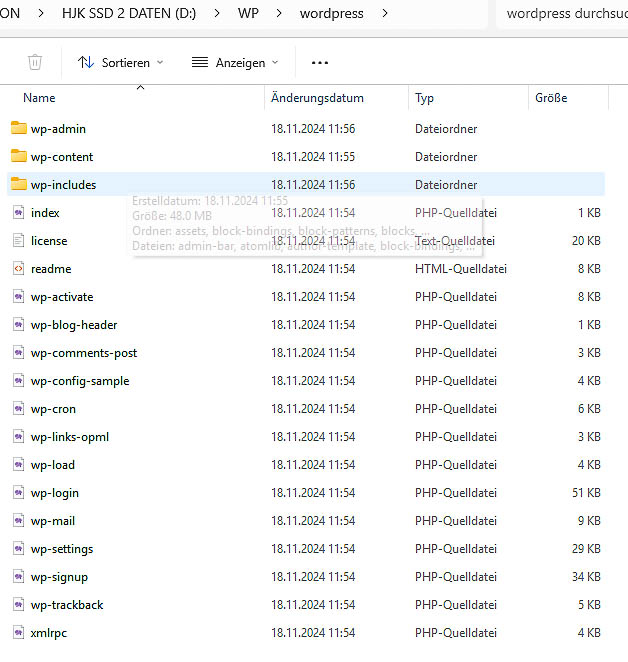Expand the chevron after wordpress breadcrumb
Viewport: 628px width, 662px height.
click(x=385, y=14)
